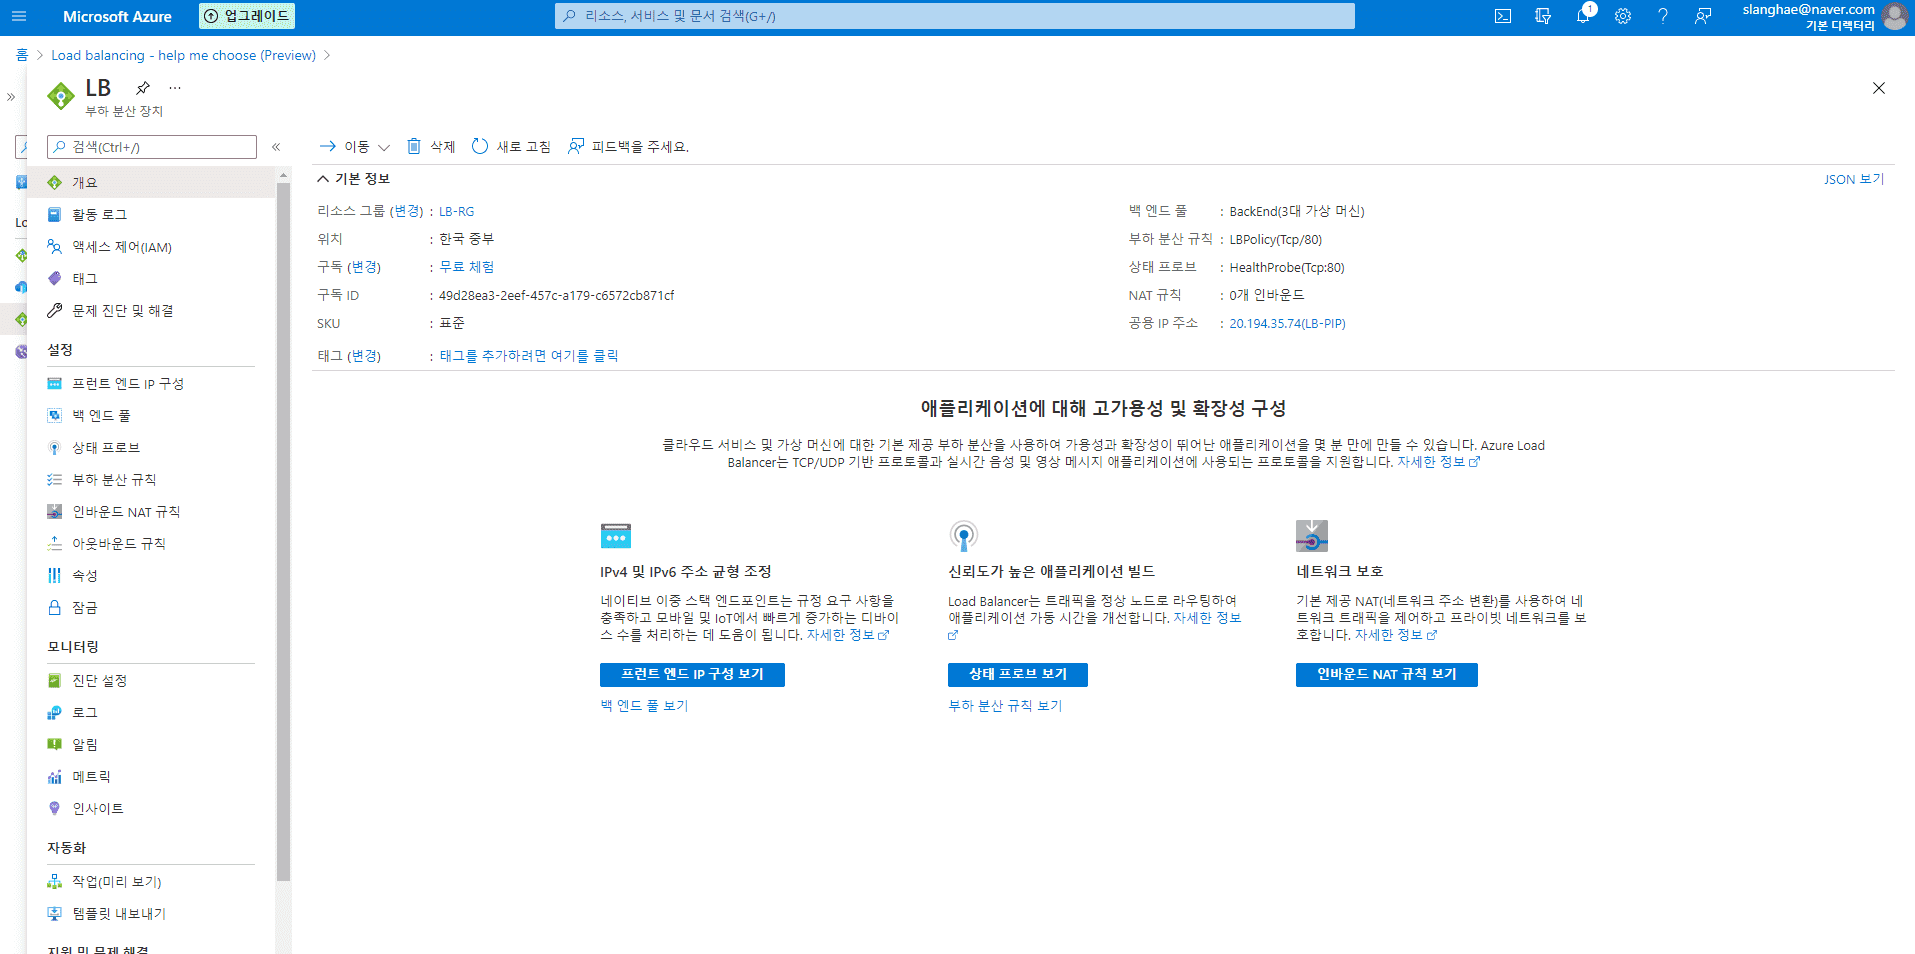Click 태그를 추가하려면 여기를 클릭 link
Image resolution: width=1915 pixels, height=954 pixels.
coord(529,355)
